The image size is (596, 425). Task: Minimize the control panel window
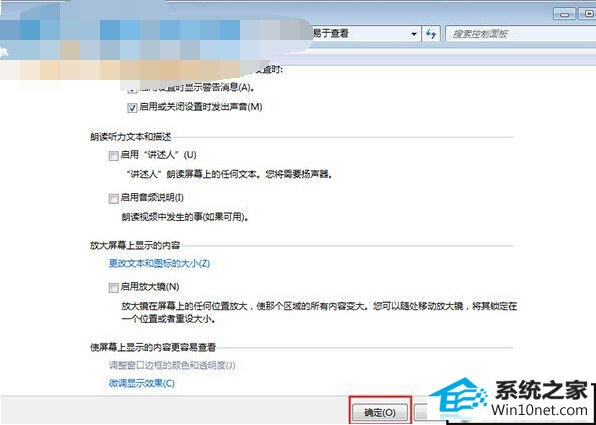(566, 14)
